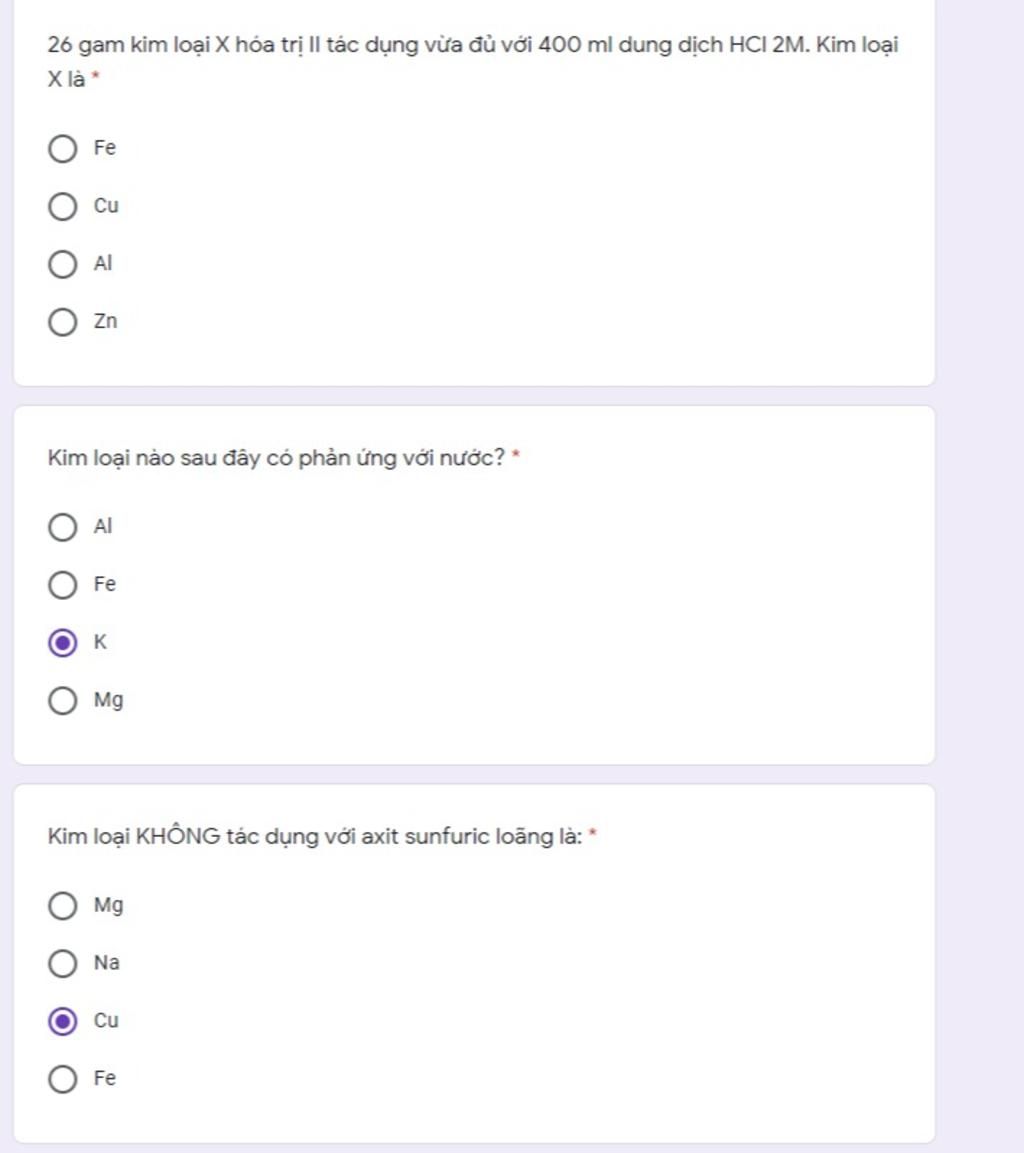Select Mg in sunfuric loãng question
The height and width of the screenshot is (1153, 1024).
point(62,906)
